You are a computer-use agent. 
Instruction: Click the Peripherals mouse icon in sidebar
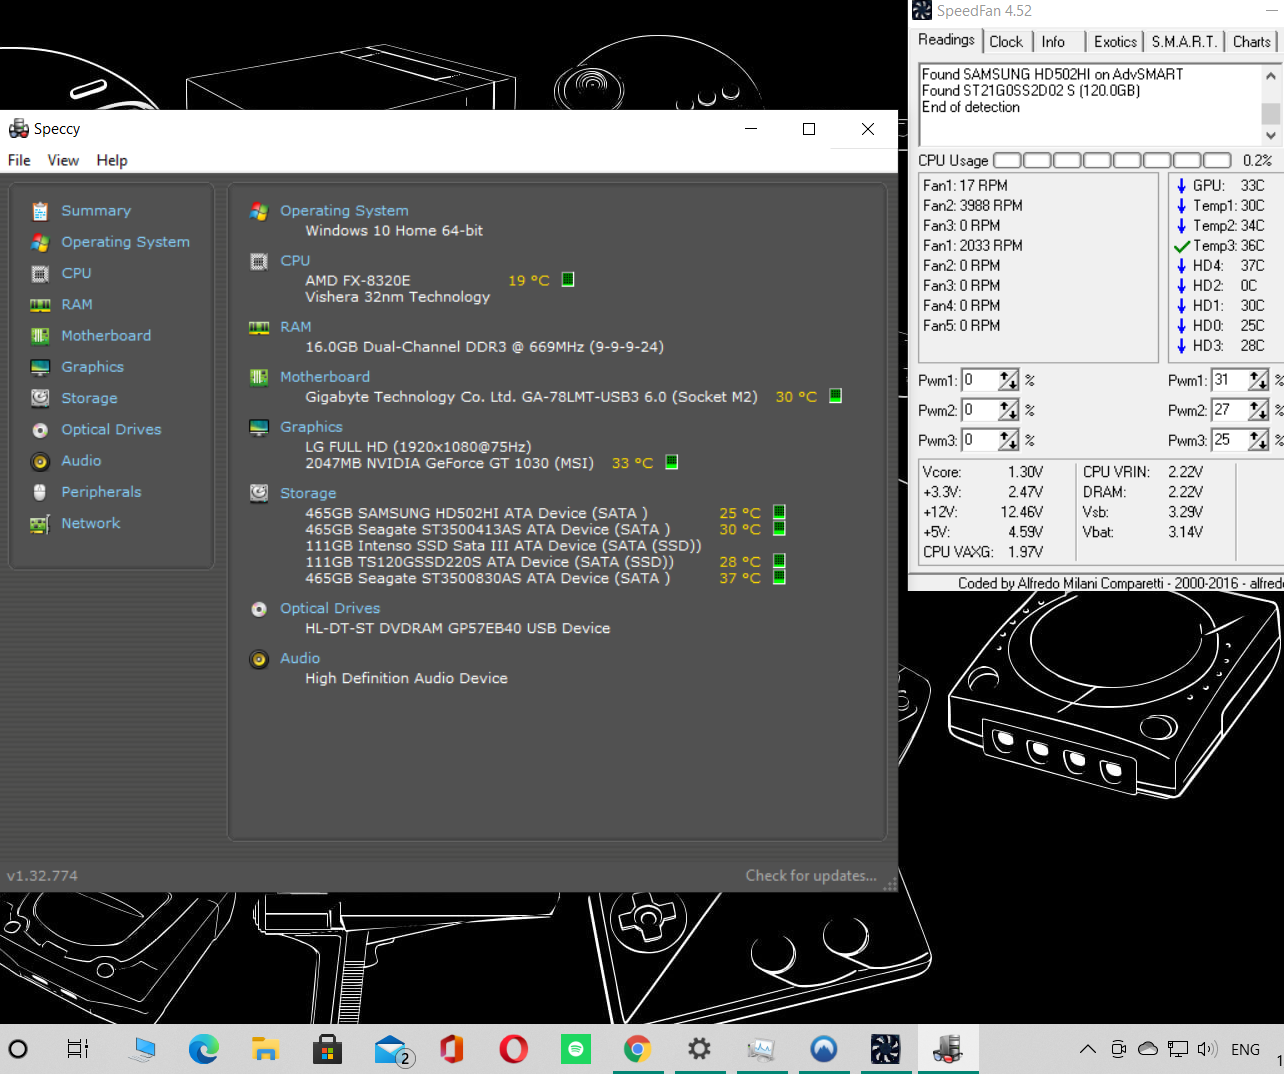40,492
